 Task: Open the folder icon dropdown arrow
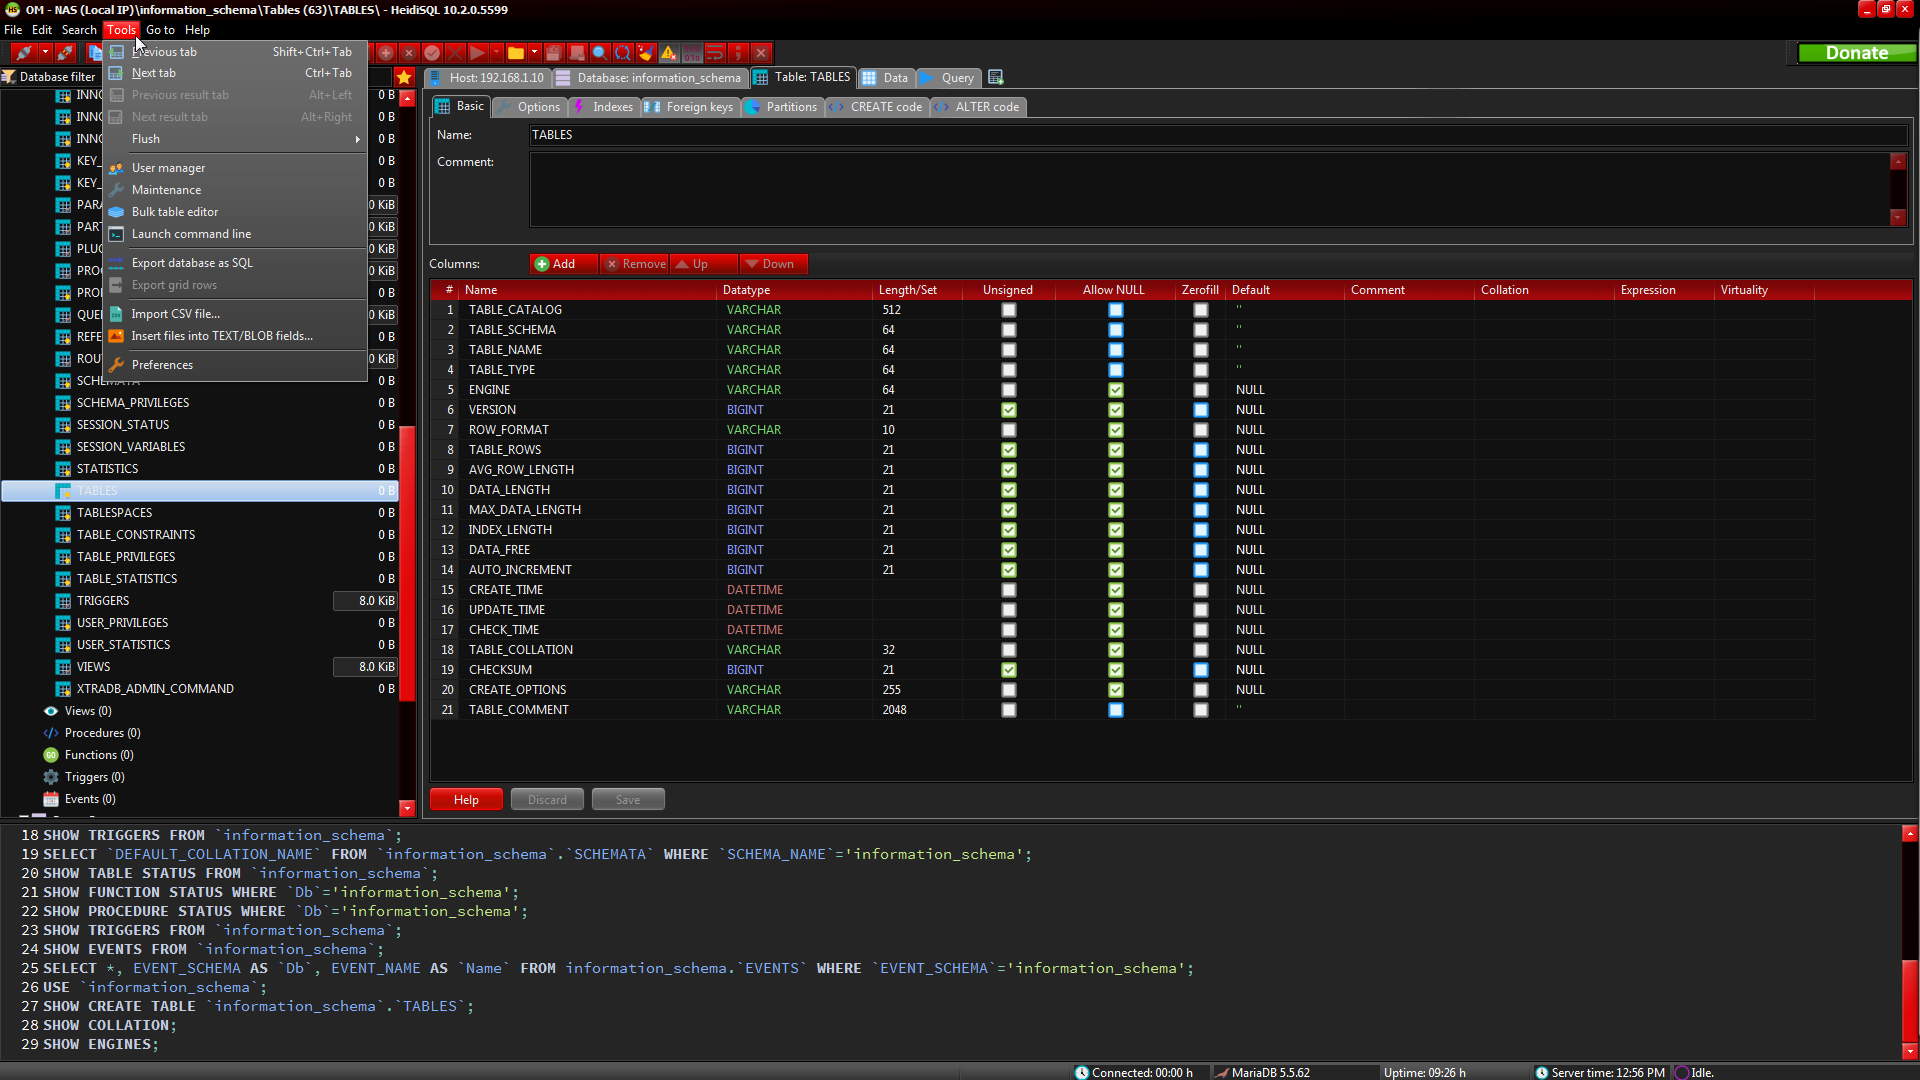click(x=535, y=53)
